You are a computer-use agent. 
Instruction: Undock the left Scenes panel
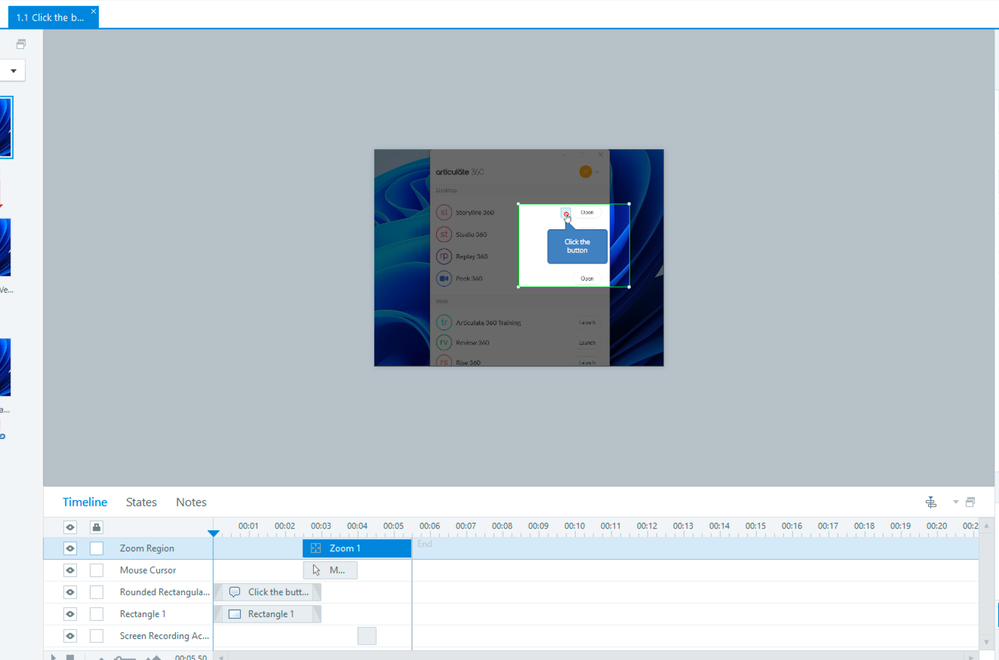20,44
